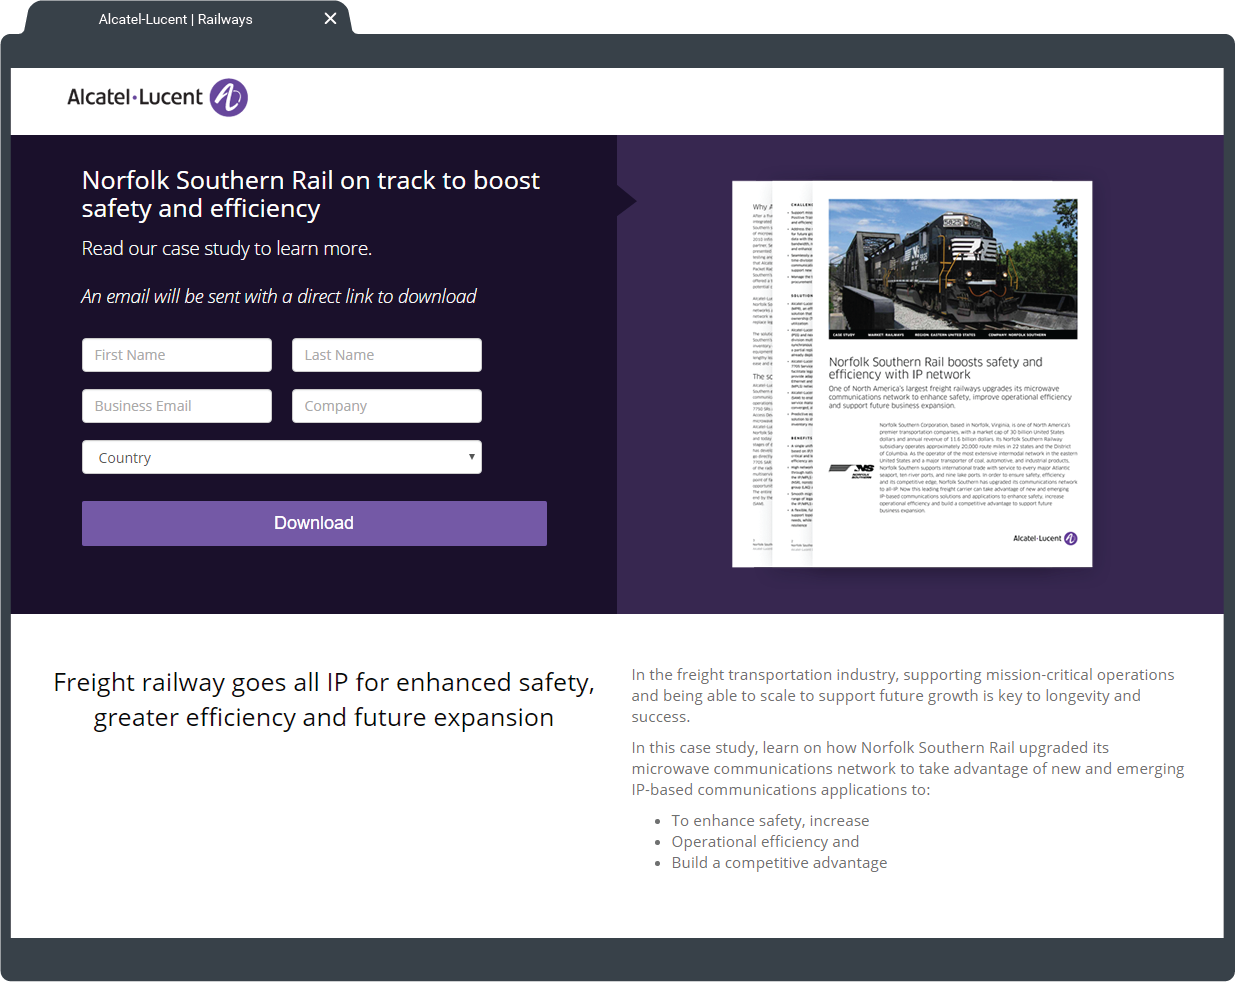Open the case study cover thumbnail
Viewport: 1235px width, 982px height.
coord(952,374)
